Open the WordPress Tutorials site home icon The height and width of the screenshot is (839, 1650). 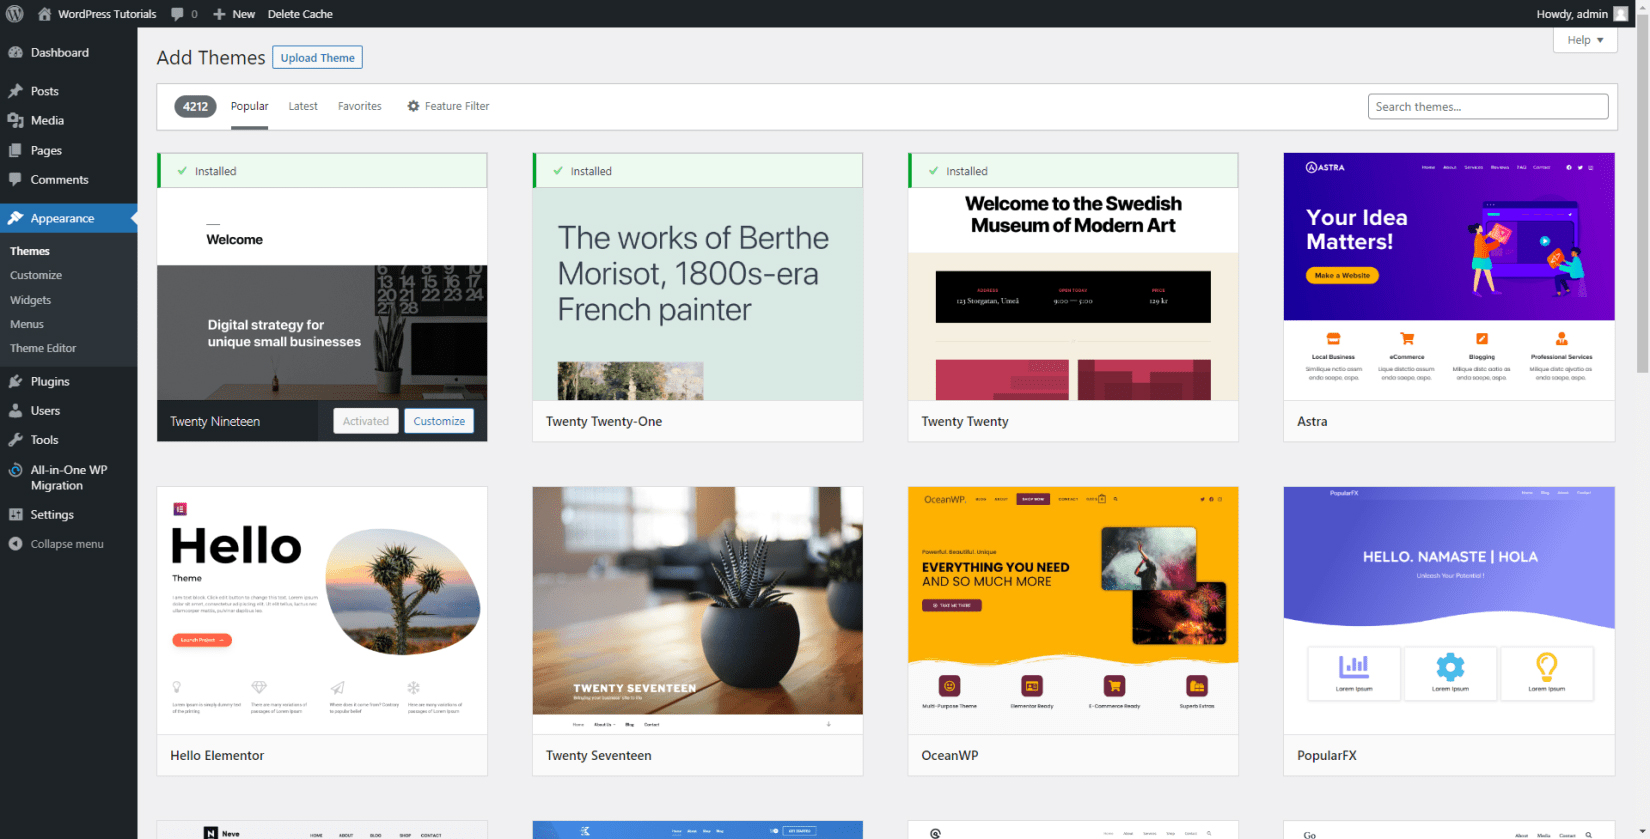coord(44,14)
